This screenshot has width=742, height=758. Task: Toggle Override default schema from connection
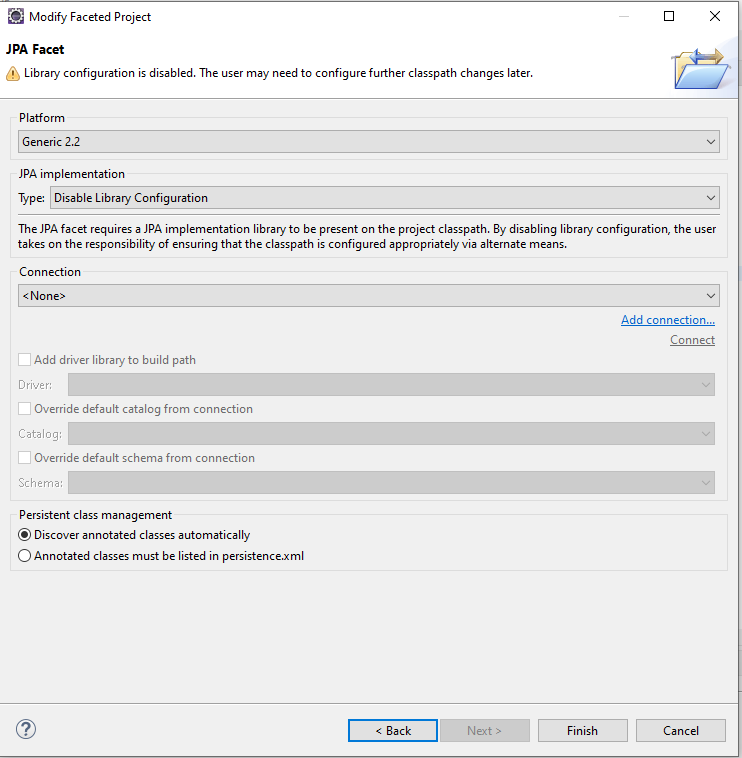(x=25, y=458)
